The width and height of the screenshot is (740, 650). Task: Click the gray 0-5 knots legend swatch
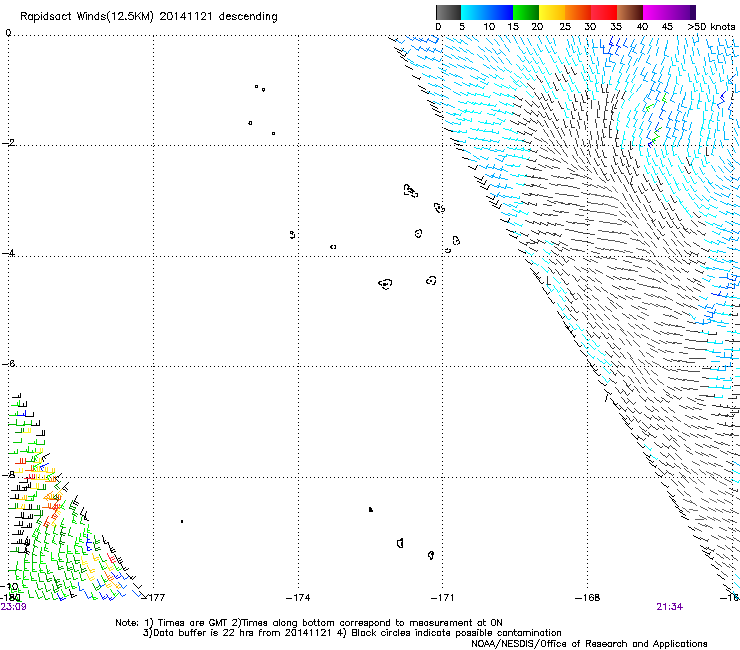[x=448, y=12]
